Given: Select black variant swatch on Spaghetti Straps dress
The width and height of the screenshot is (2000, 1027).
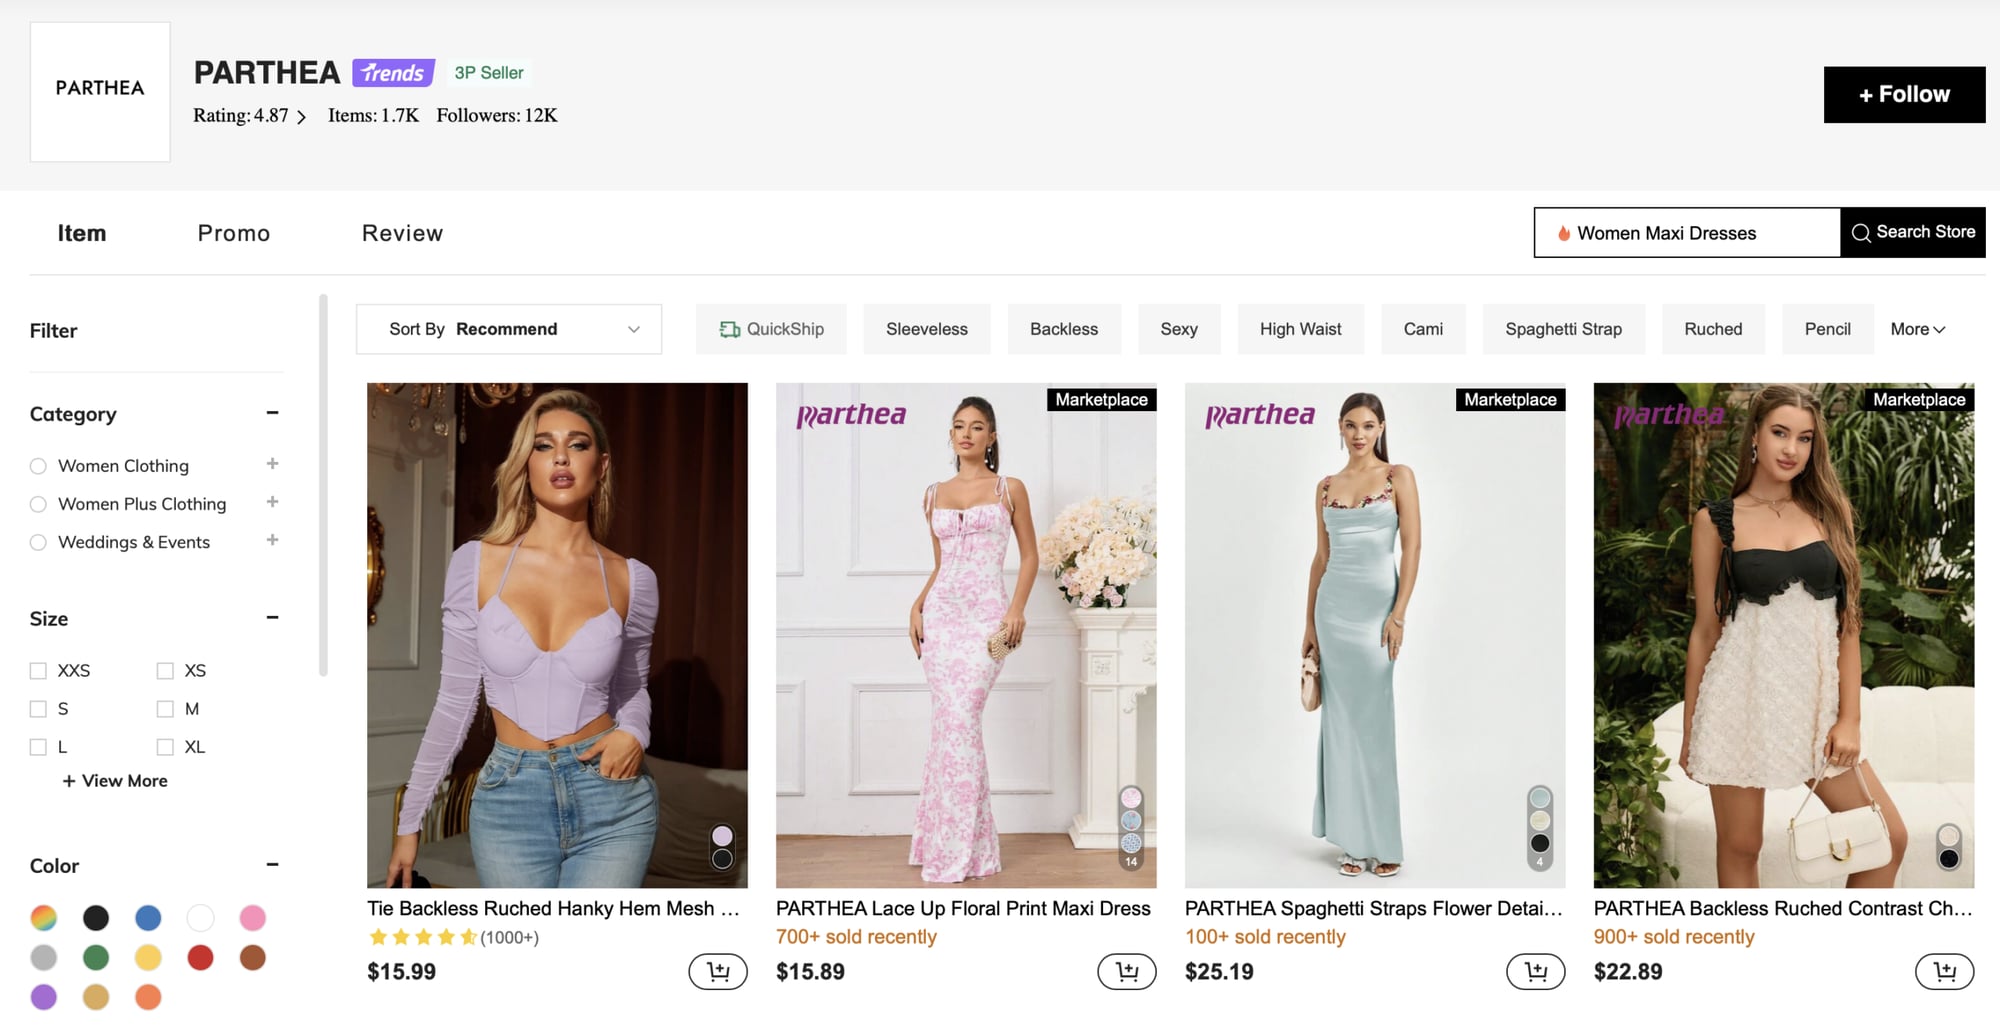Looking at the screenshot, I should click(x=1540, y=843).
